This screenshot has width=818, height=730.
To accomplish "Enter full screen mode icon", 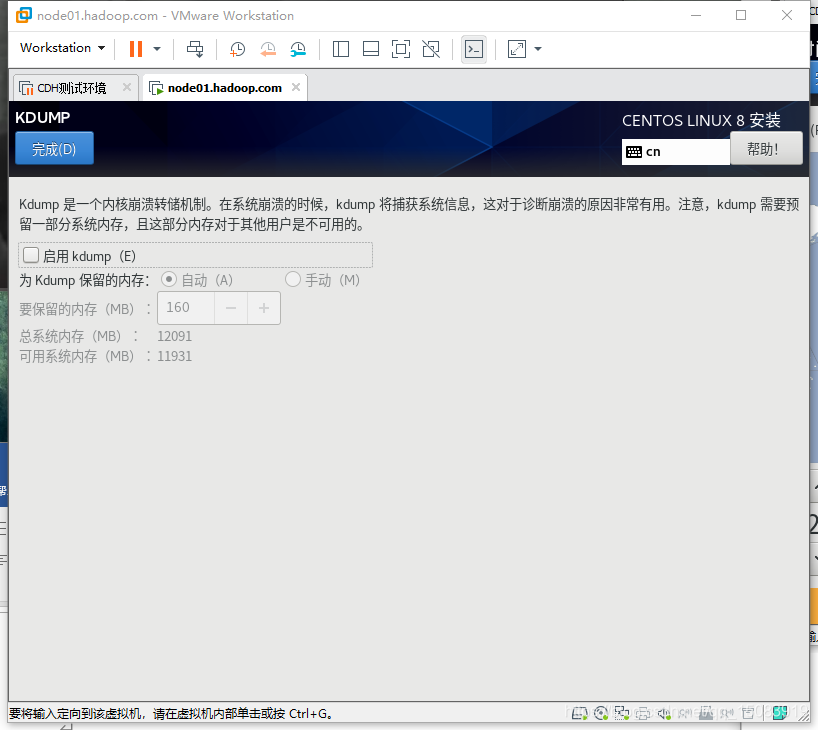I will click(x=401, y=49).
